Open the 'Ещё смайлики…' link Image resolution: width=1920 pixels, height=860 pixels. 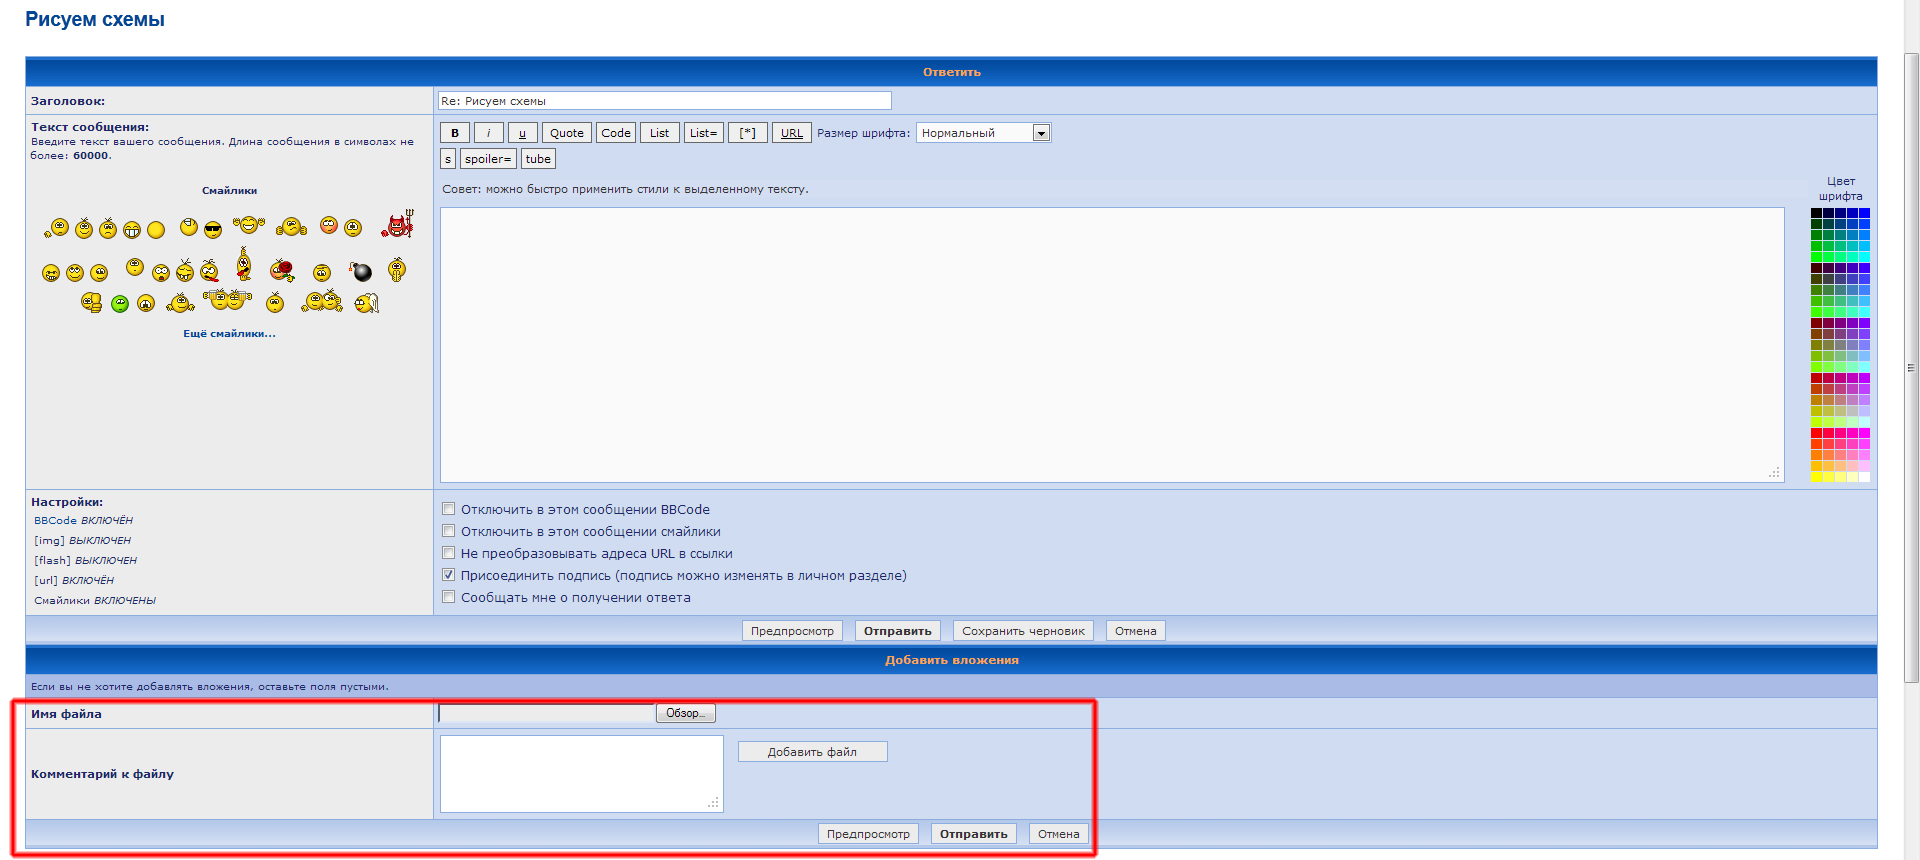tap(229, 334)
